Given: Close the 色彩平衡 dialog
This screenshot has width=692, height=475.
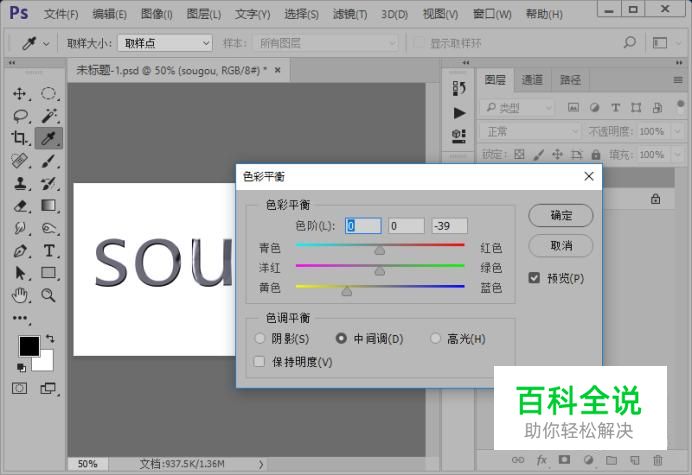Looking at the screenshot, I should (x=589, y=177).
